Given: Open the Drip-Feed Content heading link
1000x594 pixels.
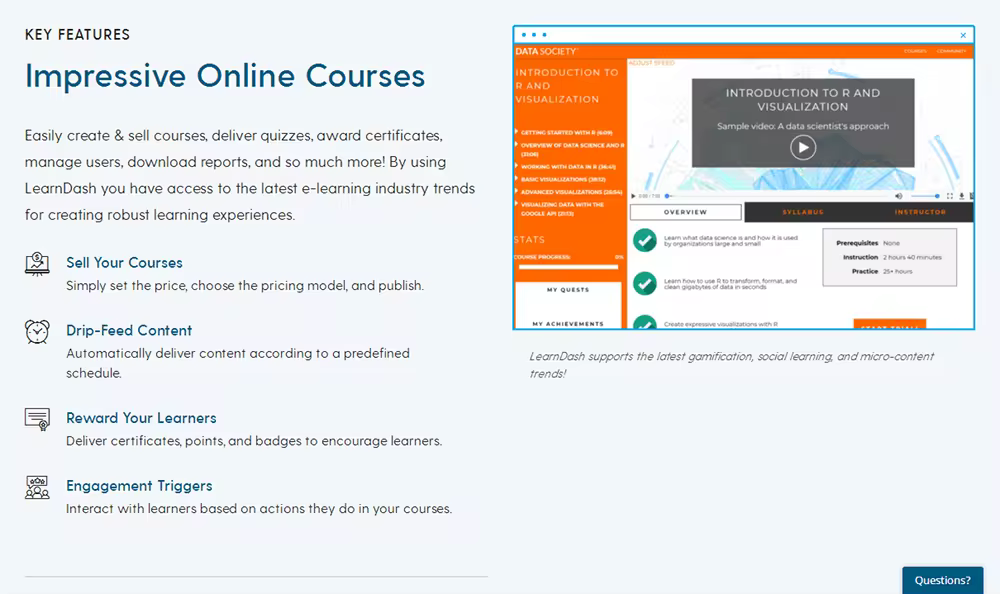Looking at the screenshot, I should pyautogui.click(x=129, y=330).
